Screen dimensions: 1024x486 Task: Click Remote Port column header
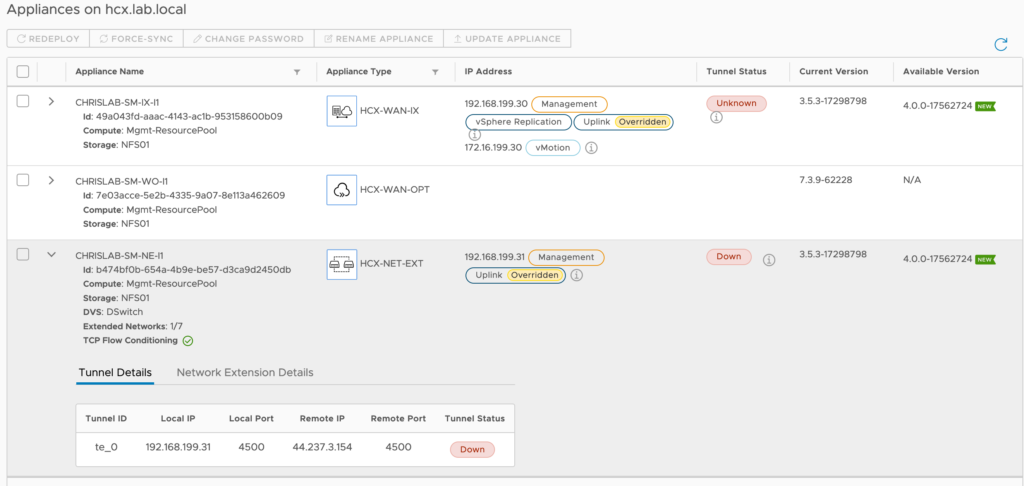pyautogui.click(x=398, y=419)
